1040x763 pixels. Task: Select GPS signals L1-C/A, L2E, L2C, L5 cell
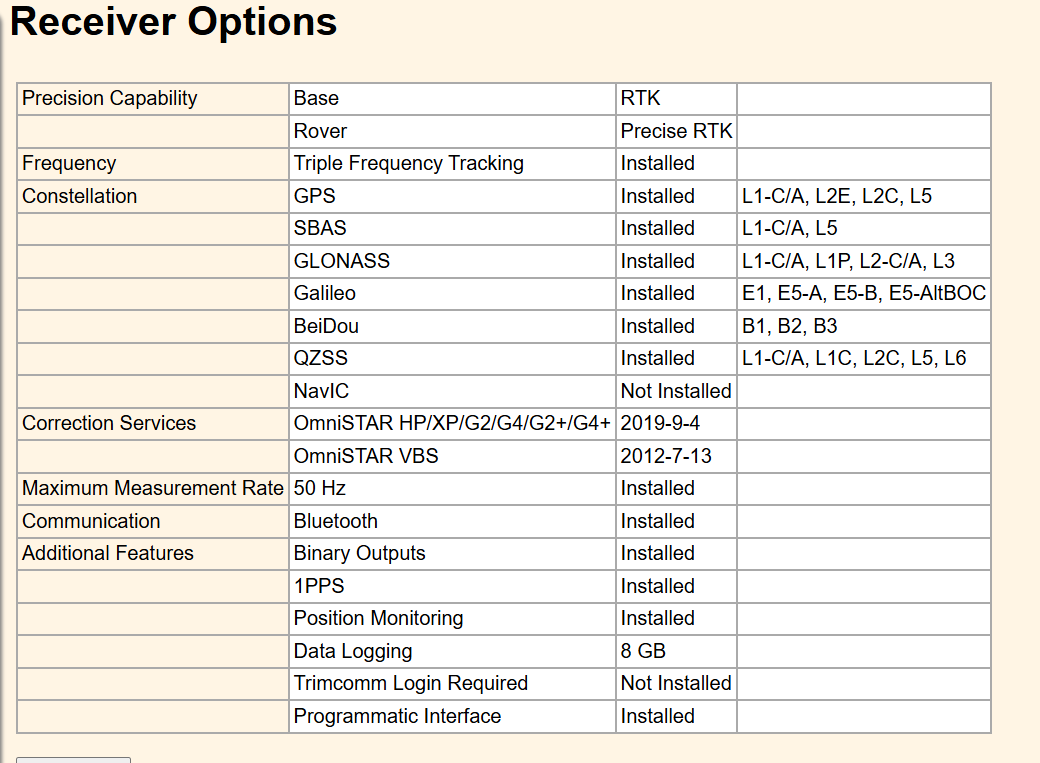836,196
